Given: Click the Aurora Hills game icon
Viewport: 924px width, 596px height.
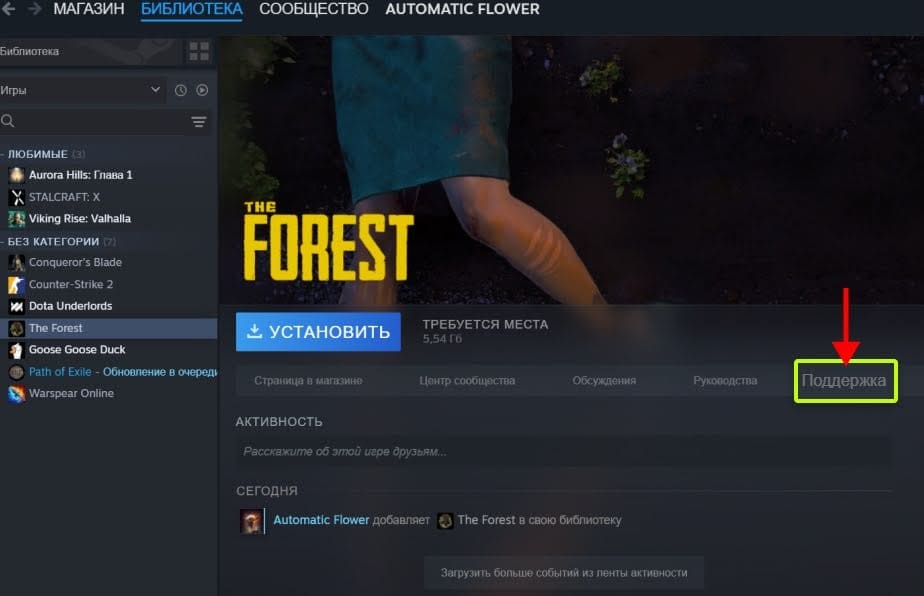Looking at the screenshot, I should point(16,174).
